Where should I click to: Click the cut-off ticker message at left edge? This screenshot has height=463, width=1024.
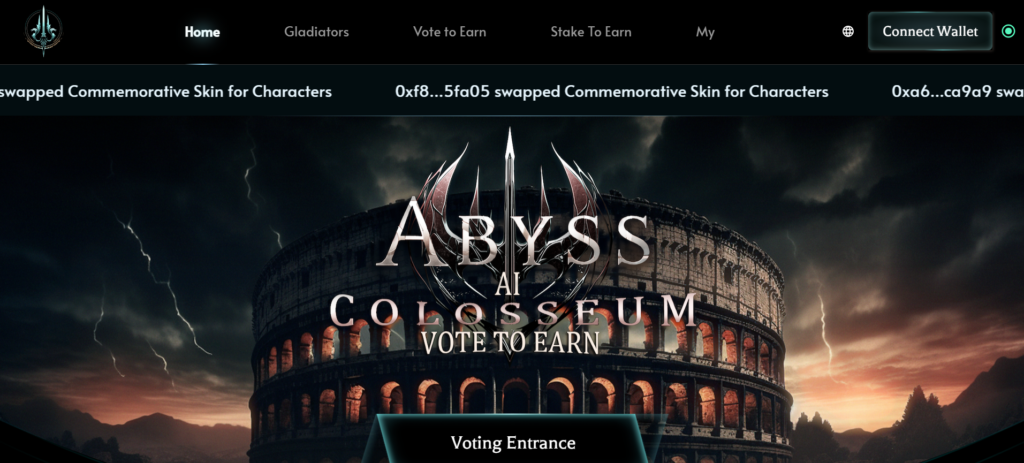tap(166, 91)
